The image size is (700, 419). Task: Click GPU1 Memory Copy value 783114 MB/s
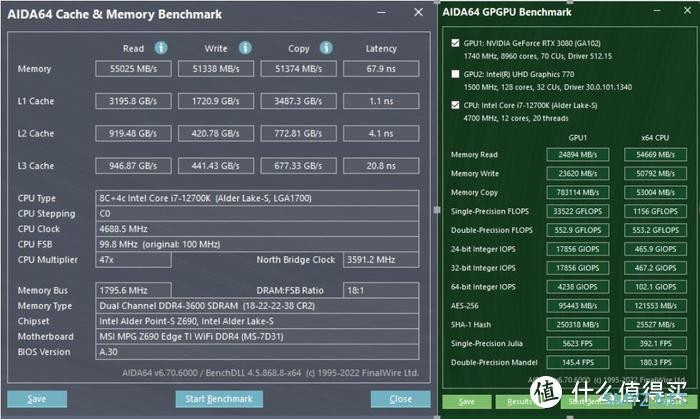coord(578,192)
